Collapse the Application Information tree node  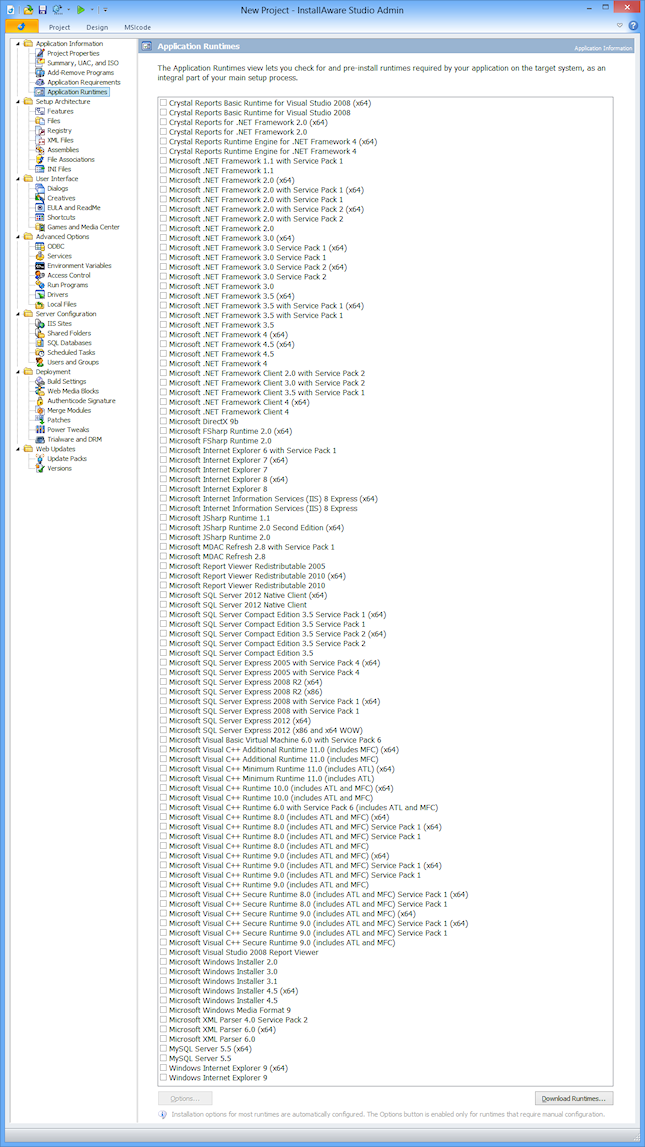pyautogui.click(x=18, y=44)
